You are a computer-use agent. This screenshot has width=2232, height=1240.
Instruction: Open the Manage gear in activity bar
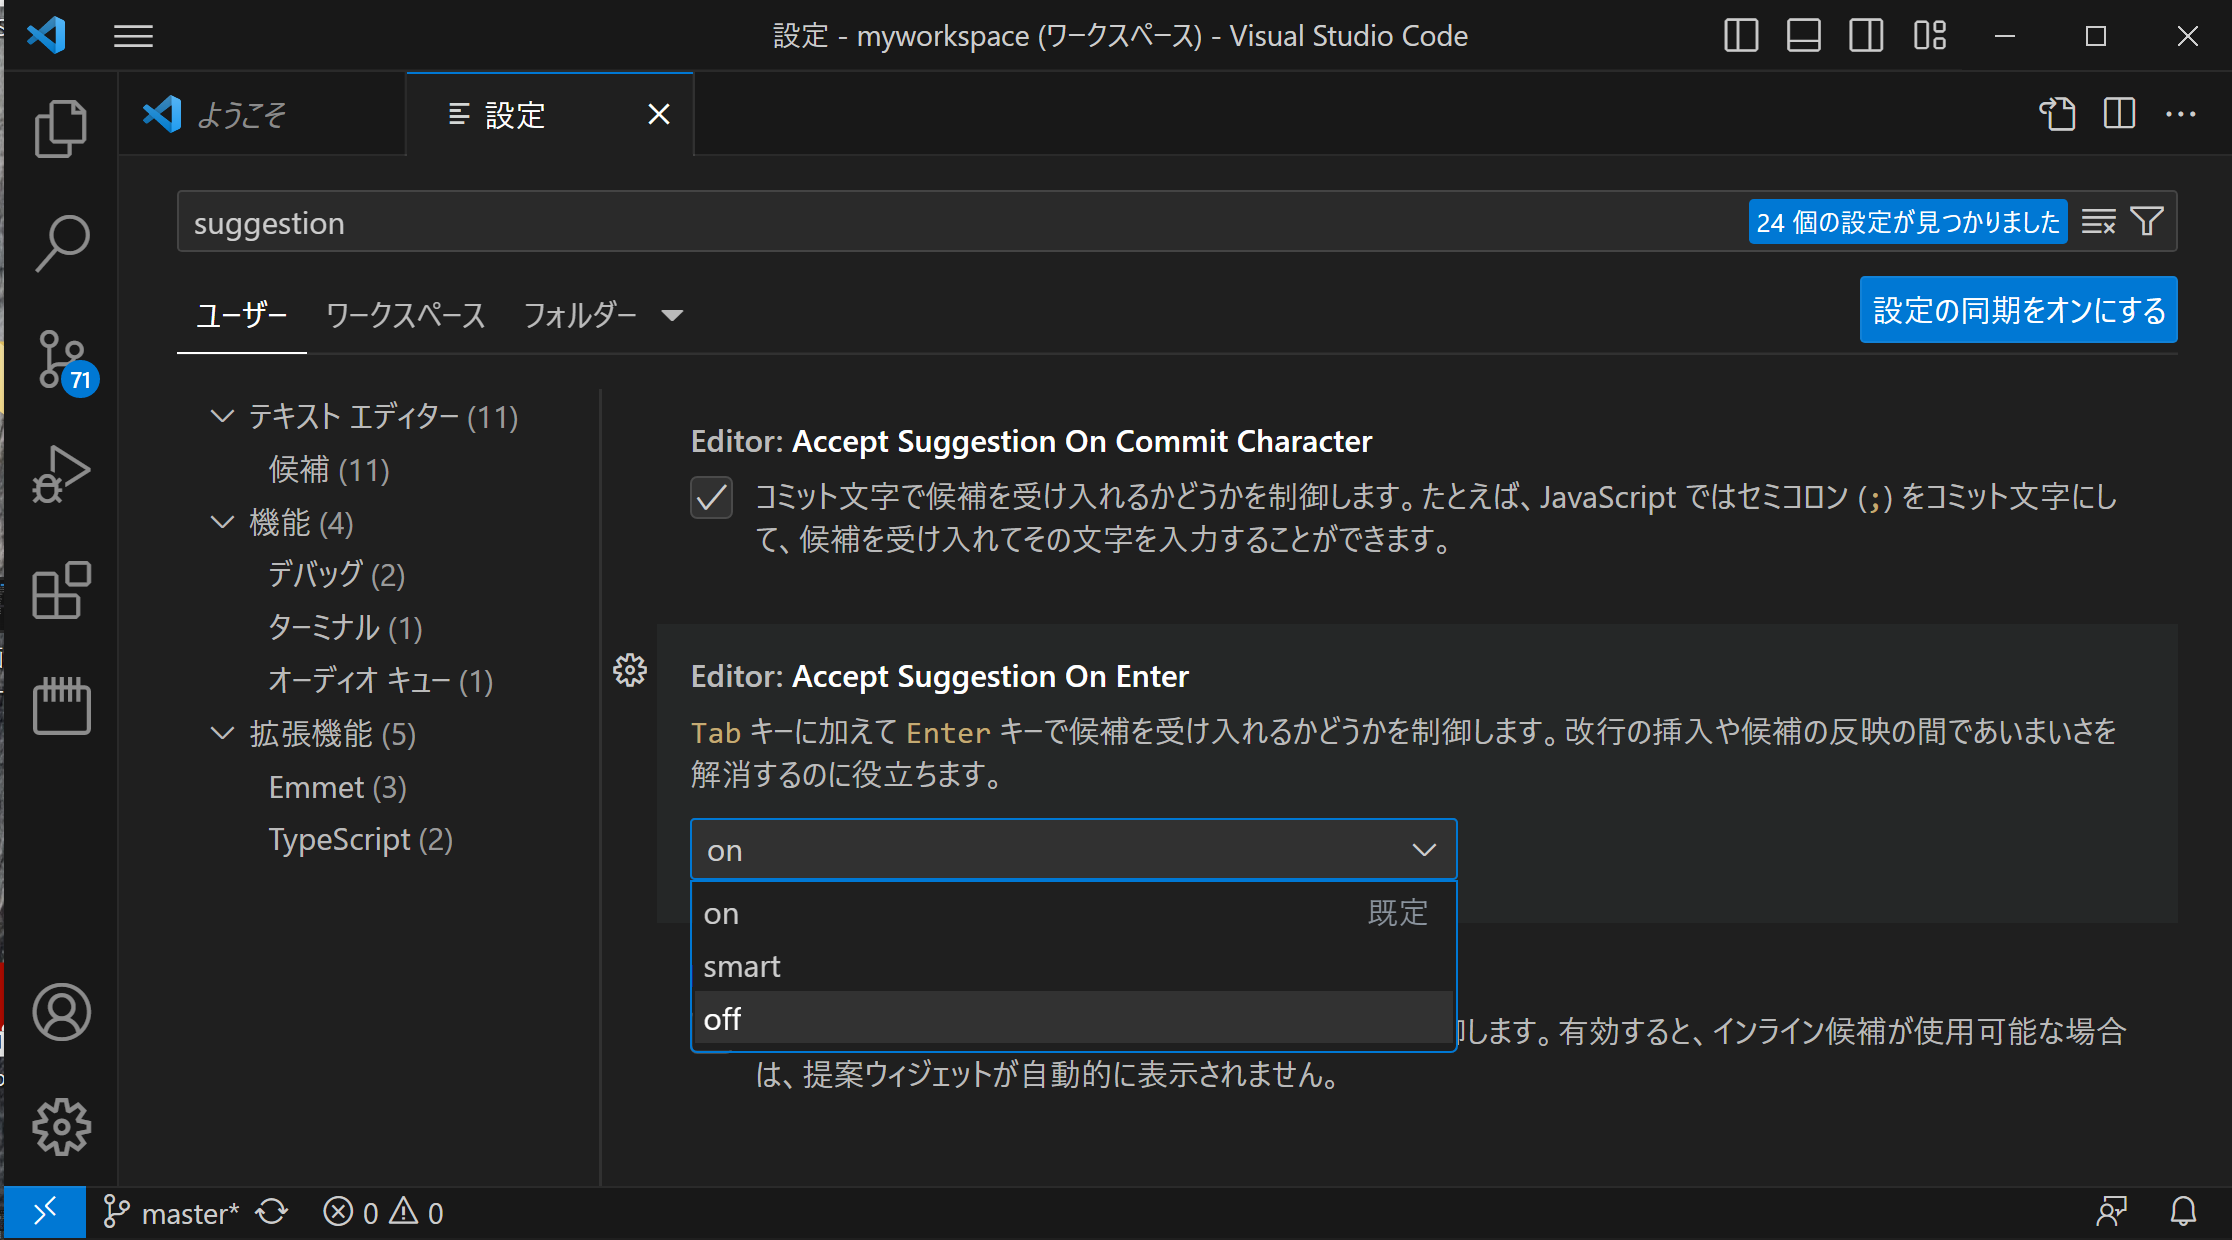click(x=61, y=1127)
